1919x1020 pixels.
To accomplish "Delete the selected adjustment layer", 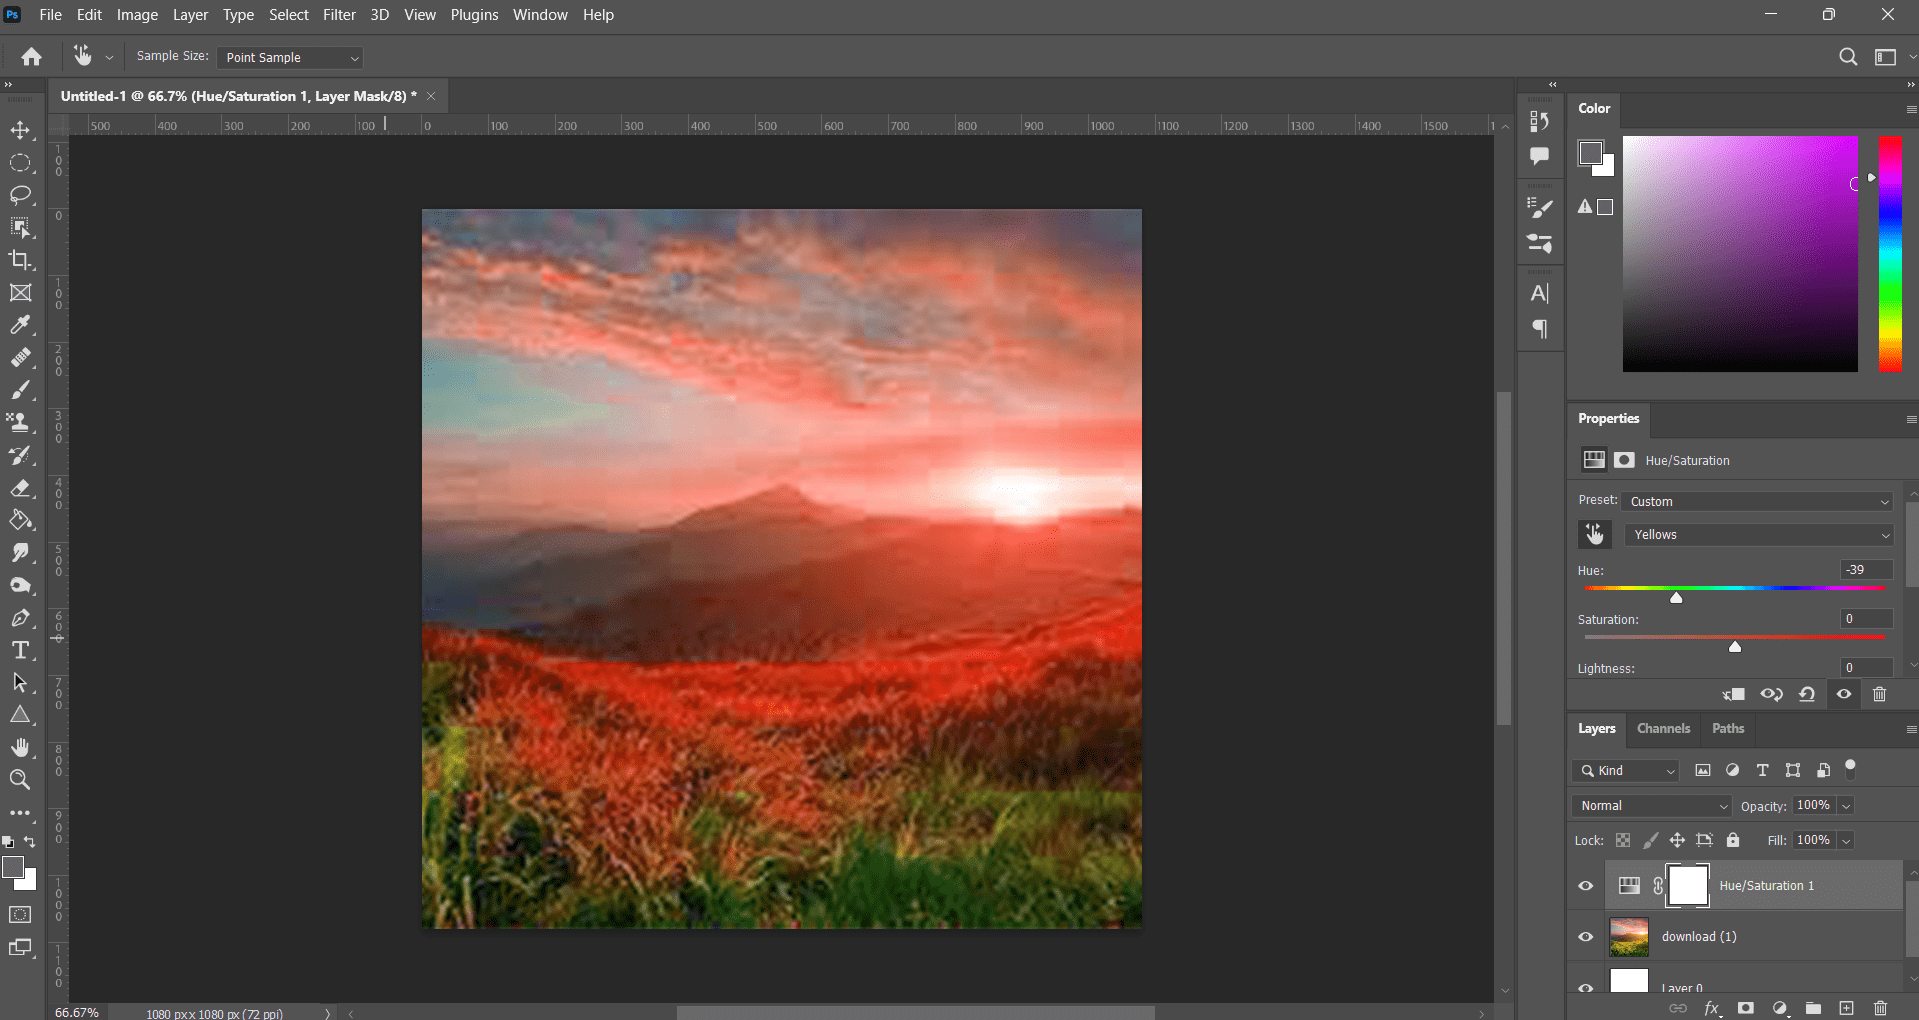I will (1879, 694).
